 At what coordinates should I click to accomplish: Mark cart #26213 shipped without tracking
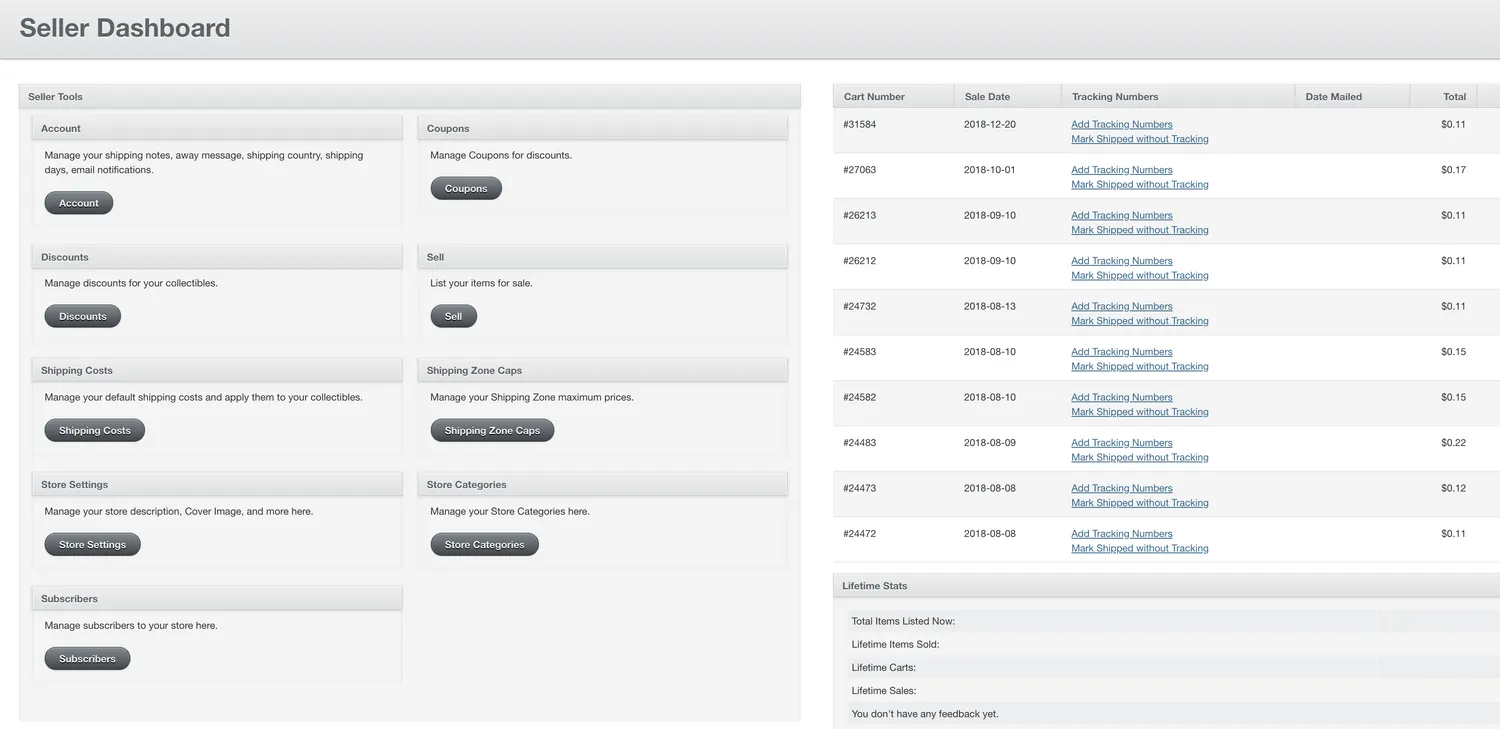tap(1139, 230)
